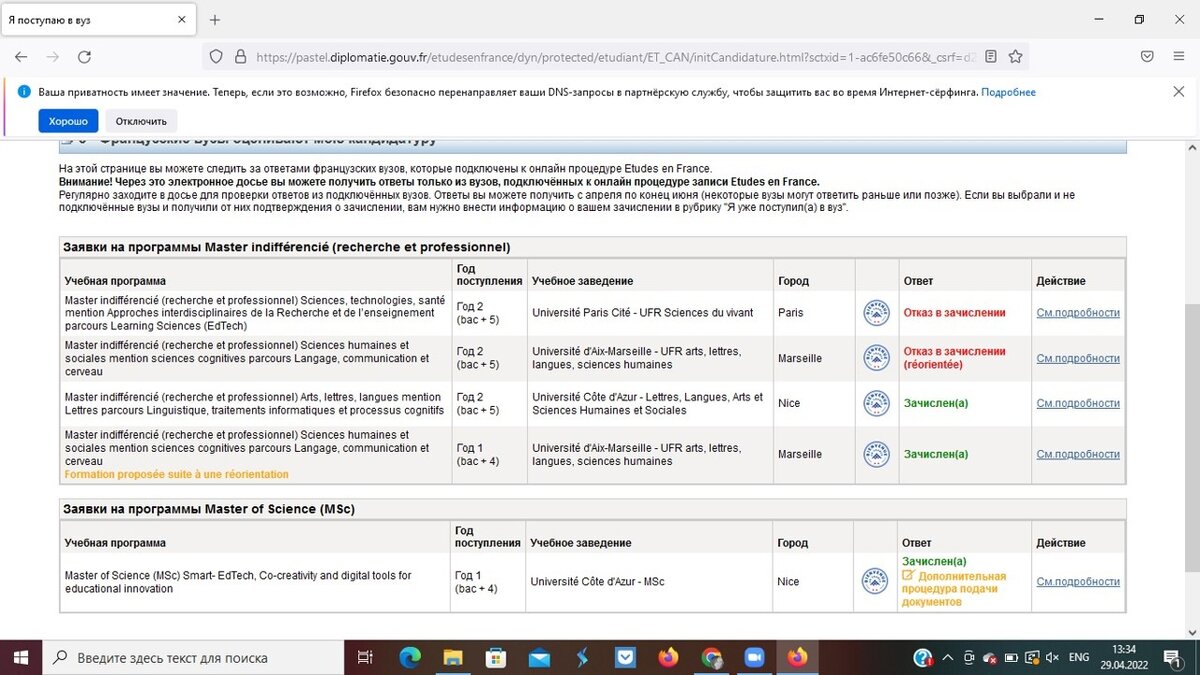
Task: Reload the page with refresh icon
Action: coord(85,57)
